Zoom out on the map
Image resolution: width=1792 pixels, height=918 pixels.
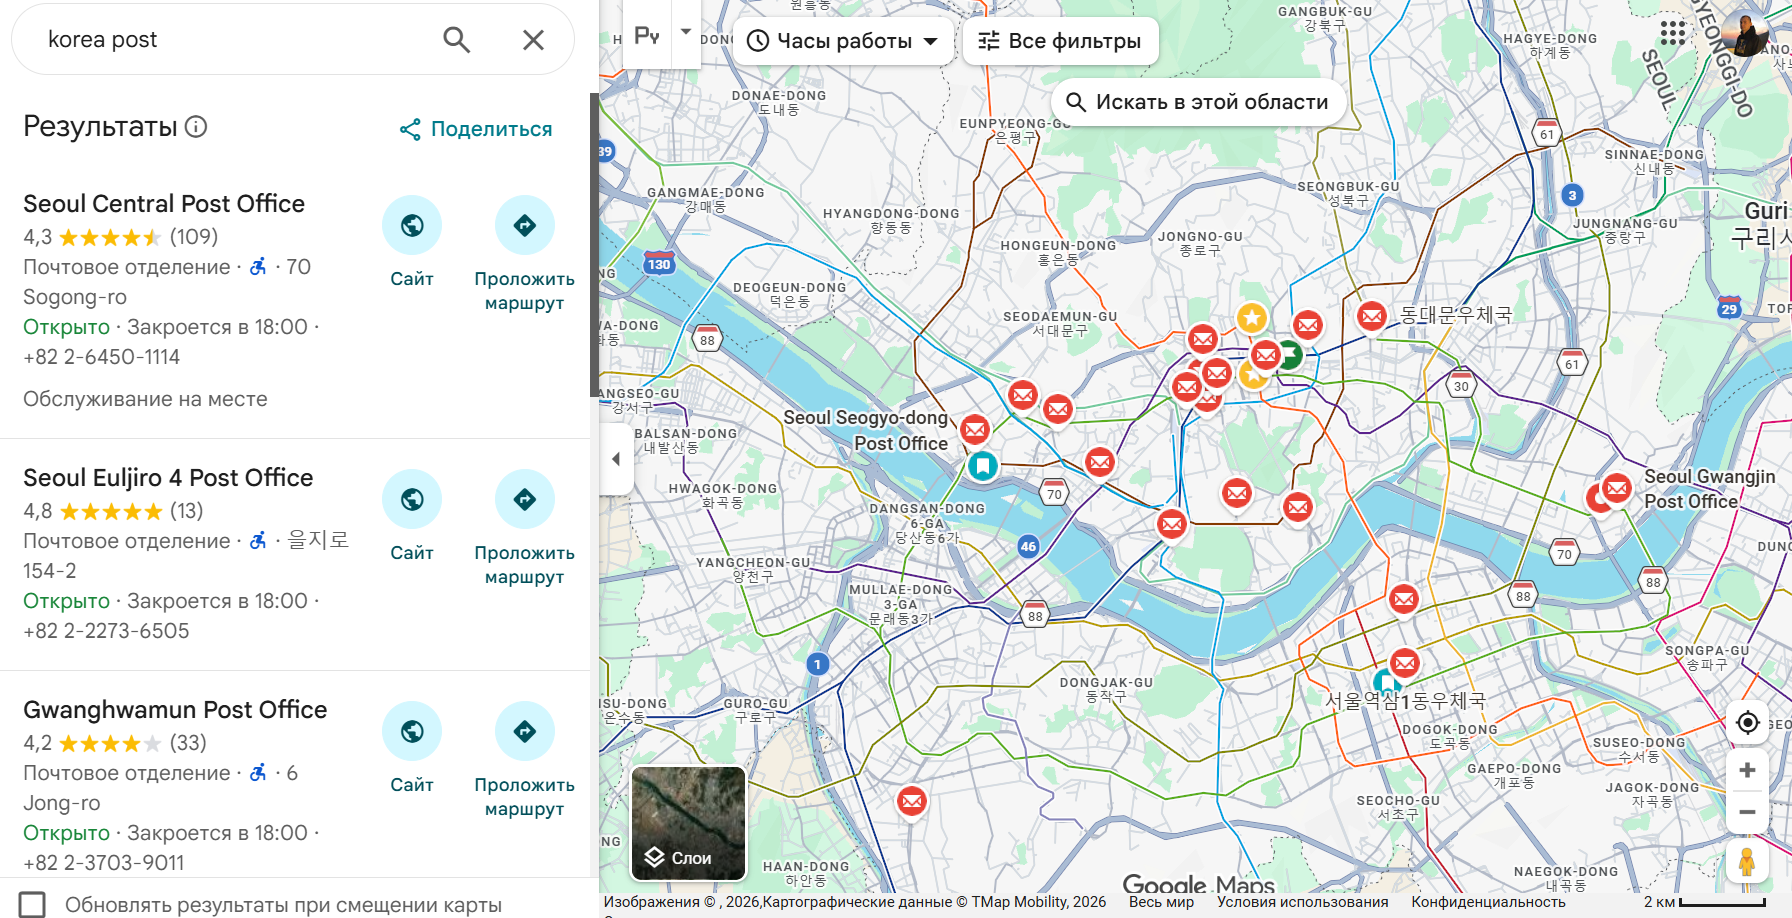1747,812
